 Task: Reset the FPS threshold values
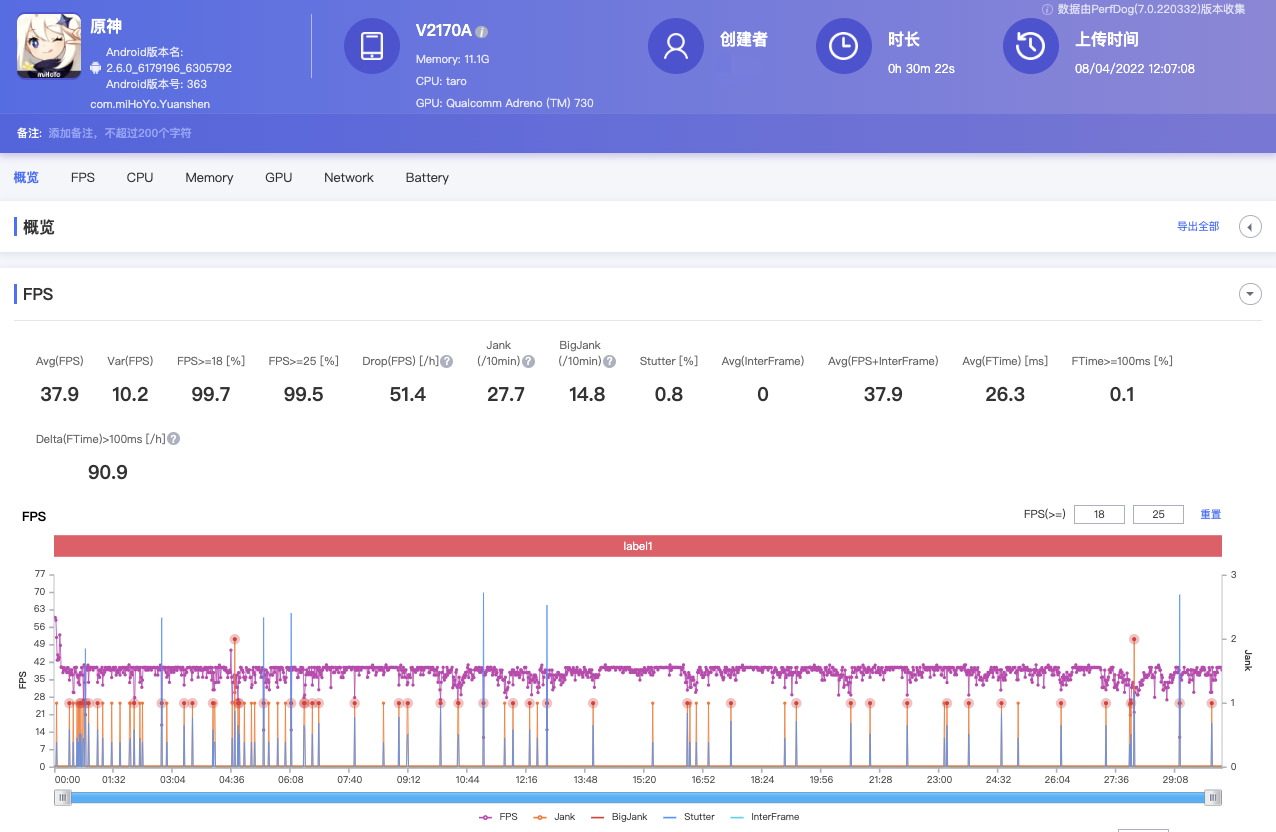pyautogui.click(x=1210, y=514)
